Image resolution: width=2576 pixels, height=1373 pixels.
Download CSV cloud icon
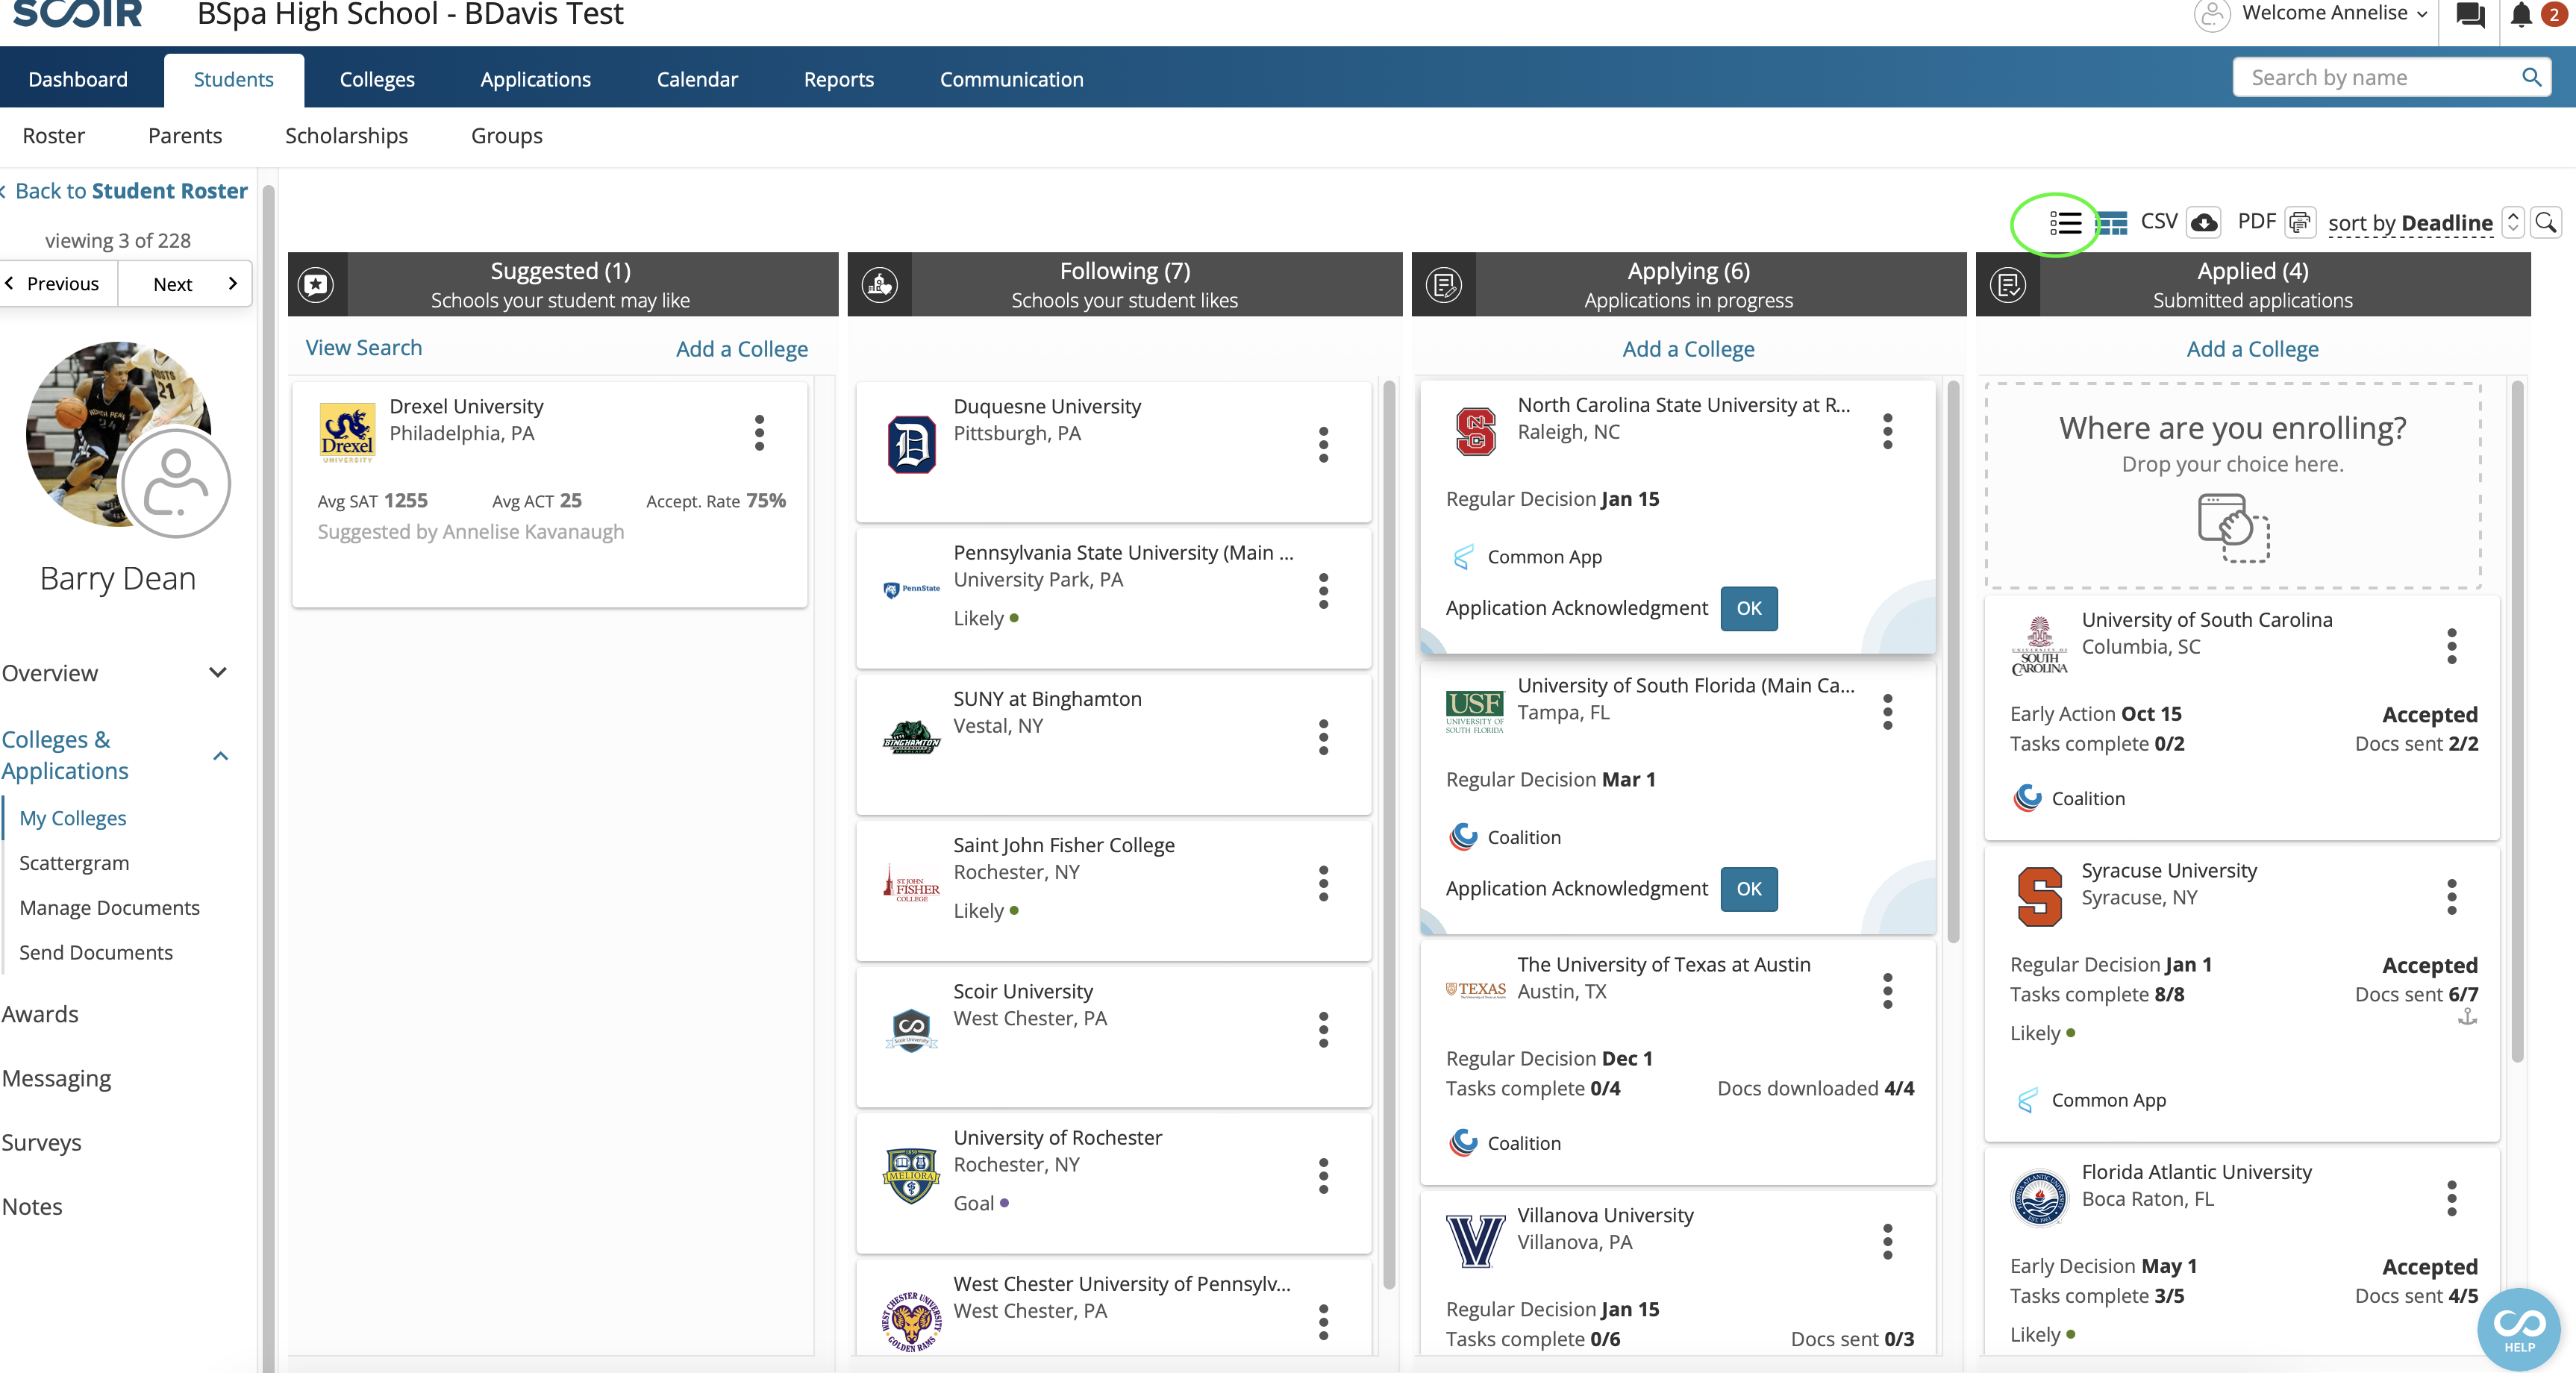tap(2204, 222)
